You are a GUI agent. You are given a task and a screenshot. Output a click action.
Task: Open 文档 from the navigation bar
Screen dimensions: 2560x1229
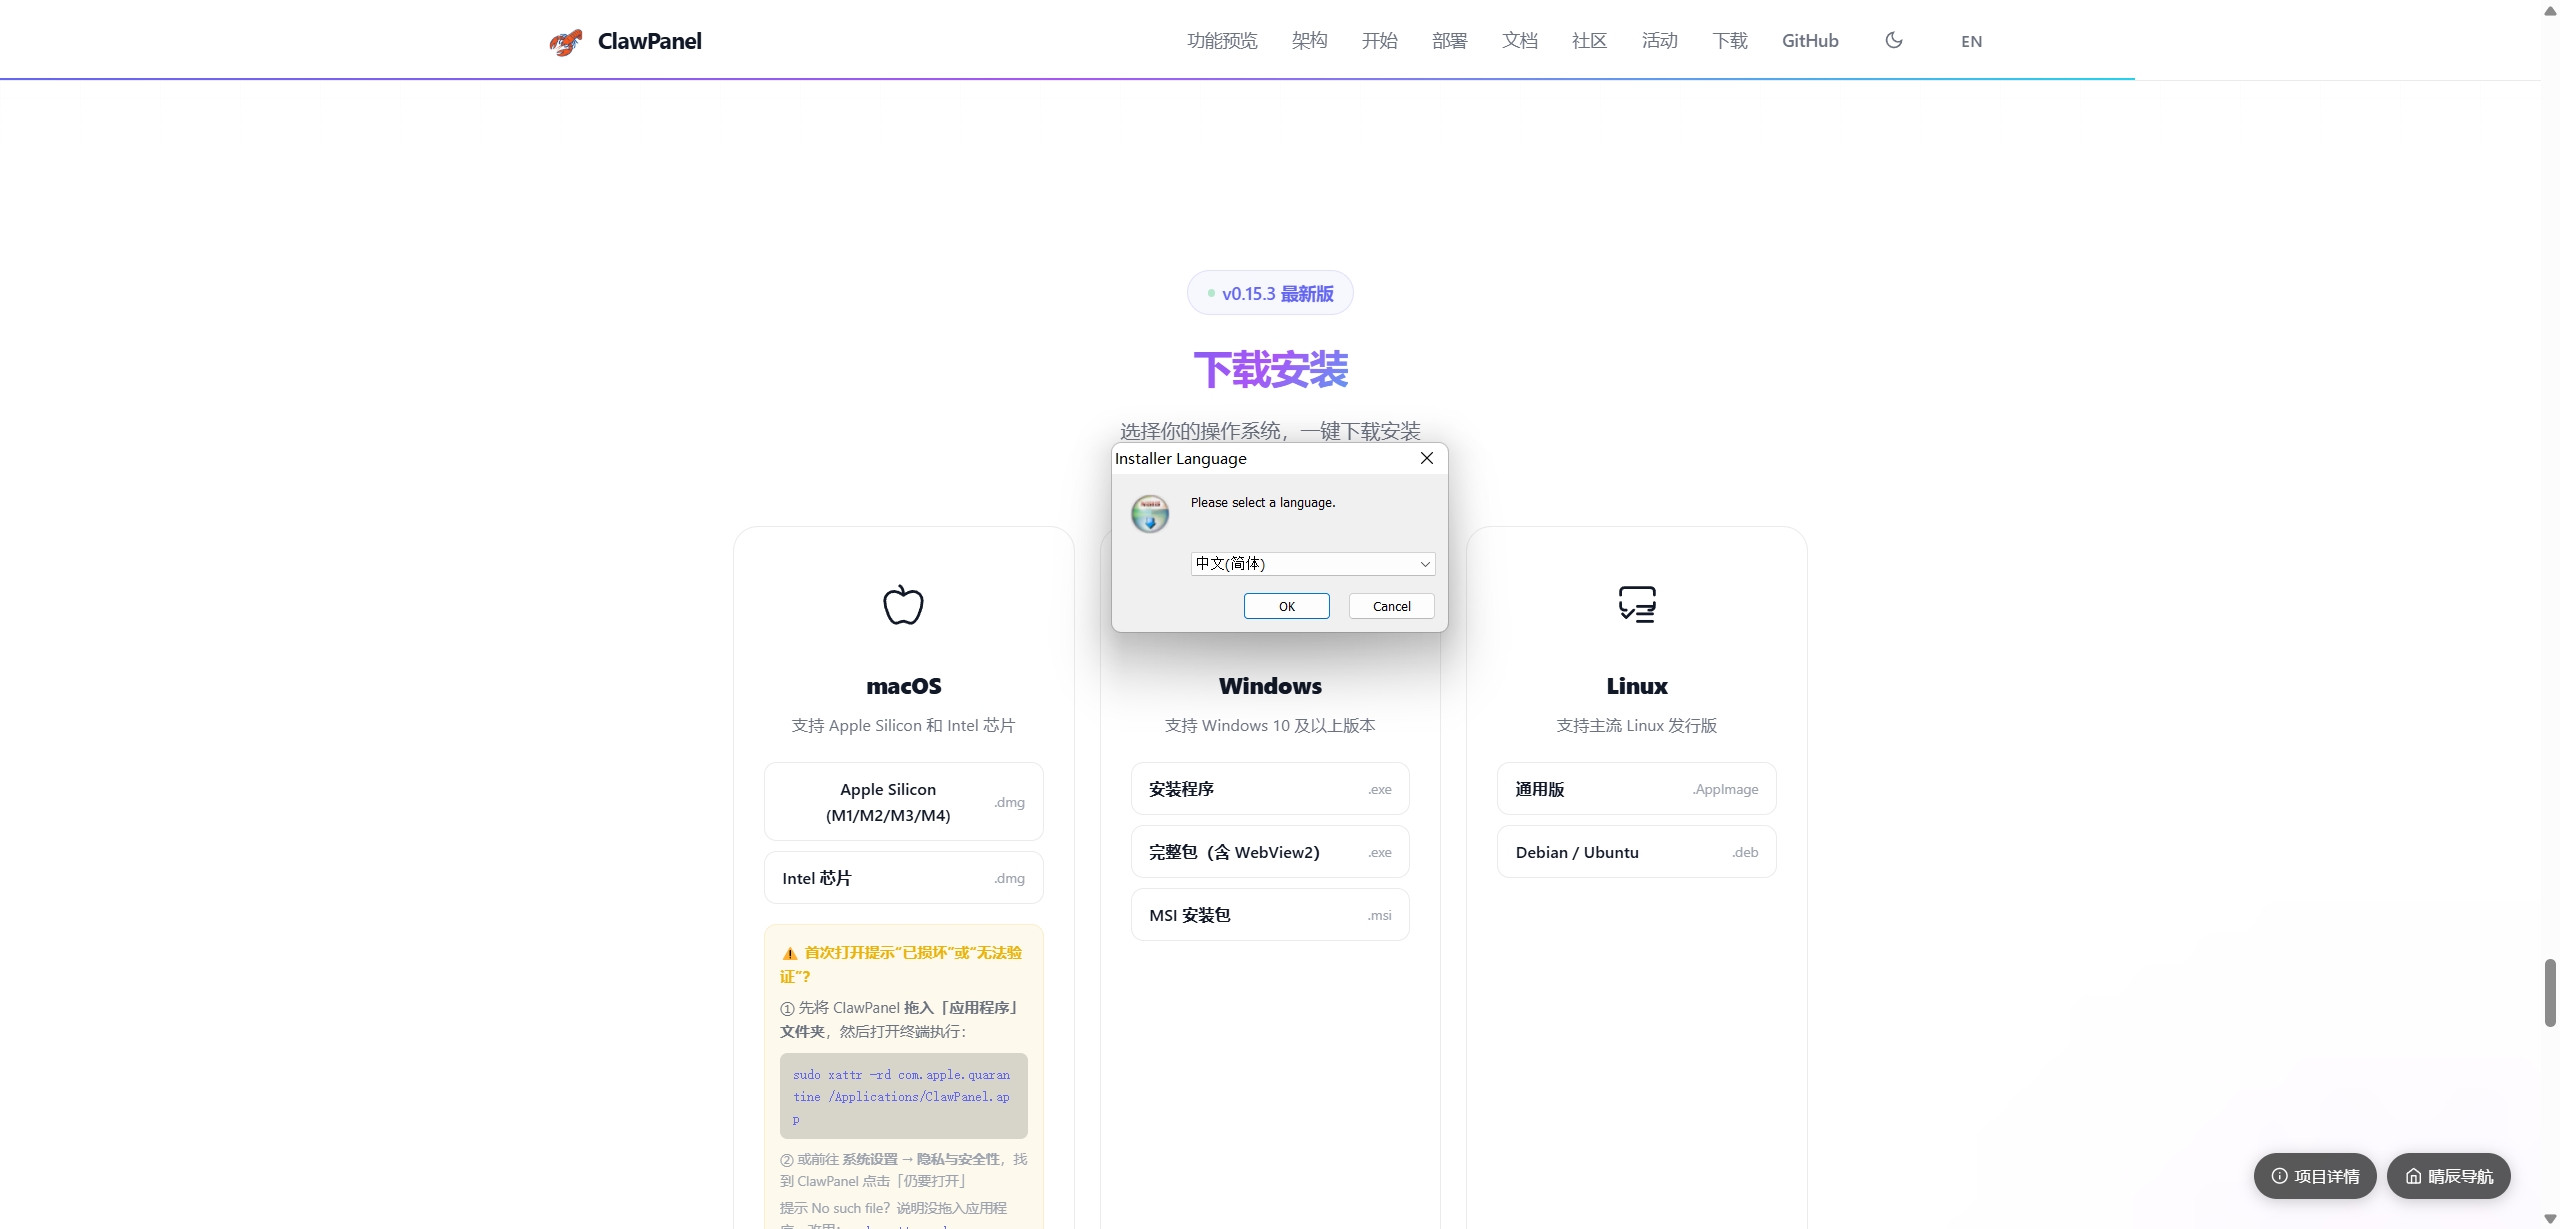point(1519,41)
